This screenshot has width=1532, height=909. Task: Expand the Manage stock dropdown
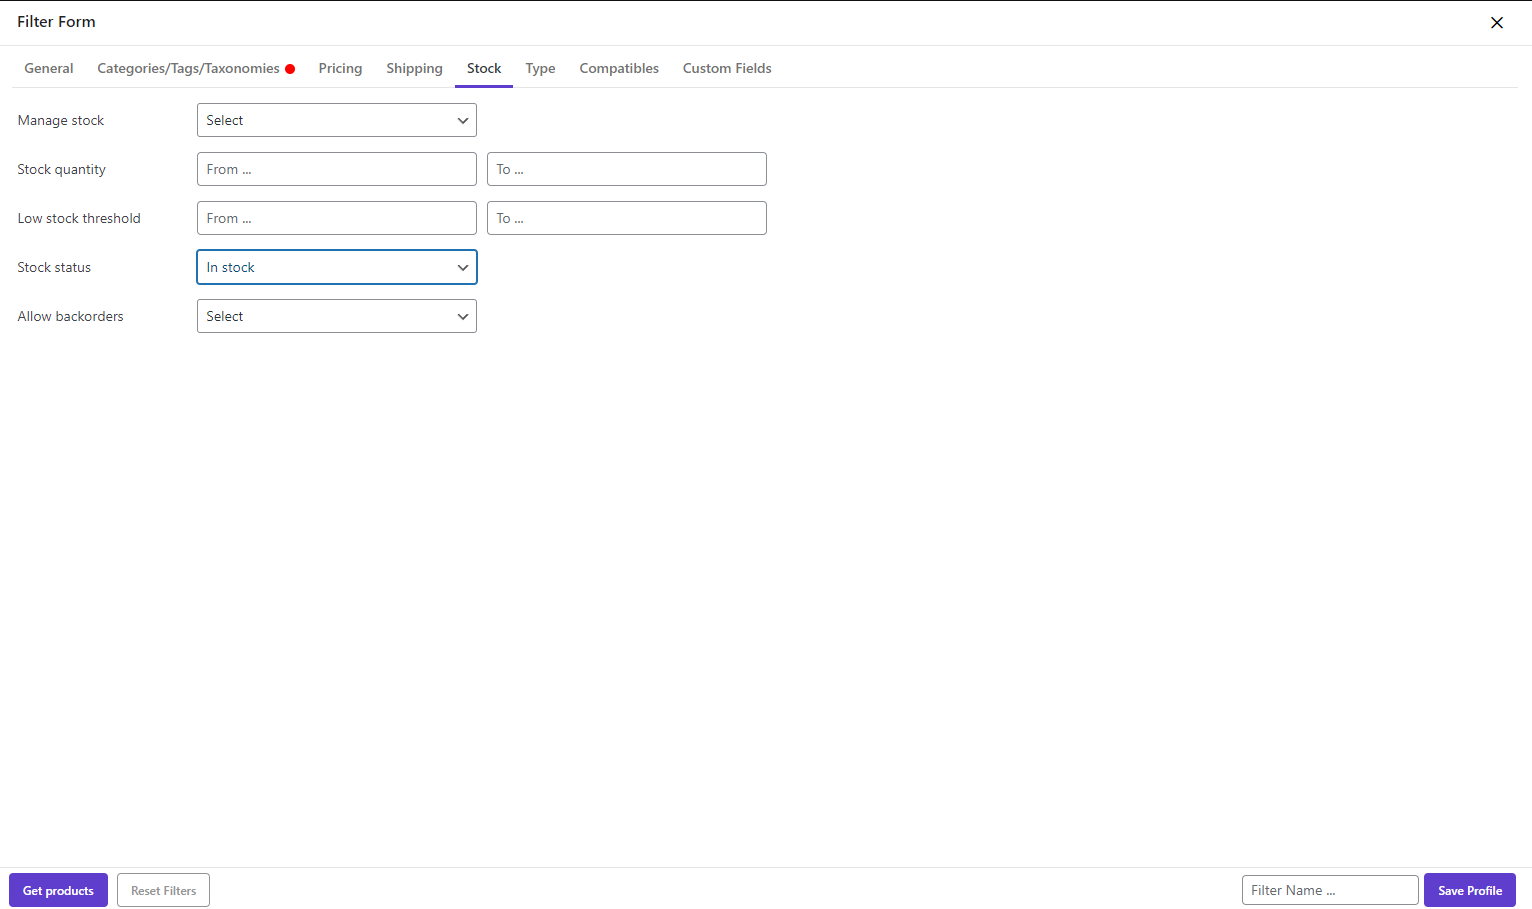[336, 120]
